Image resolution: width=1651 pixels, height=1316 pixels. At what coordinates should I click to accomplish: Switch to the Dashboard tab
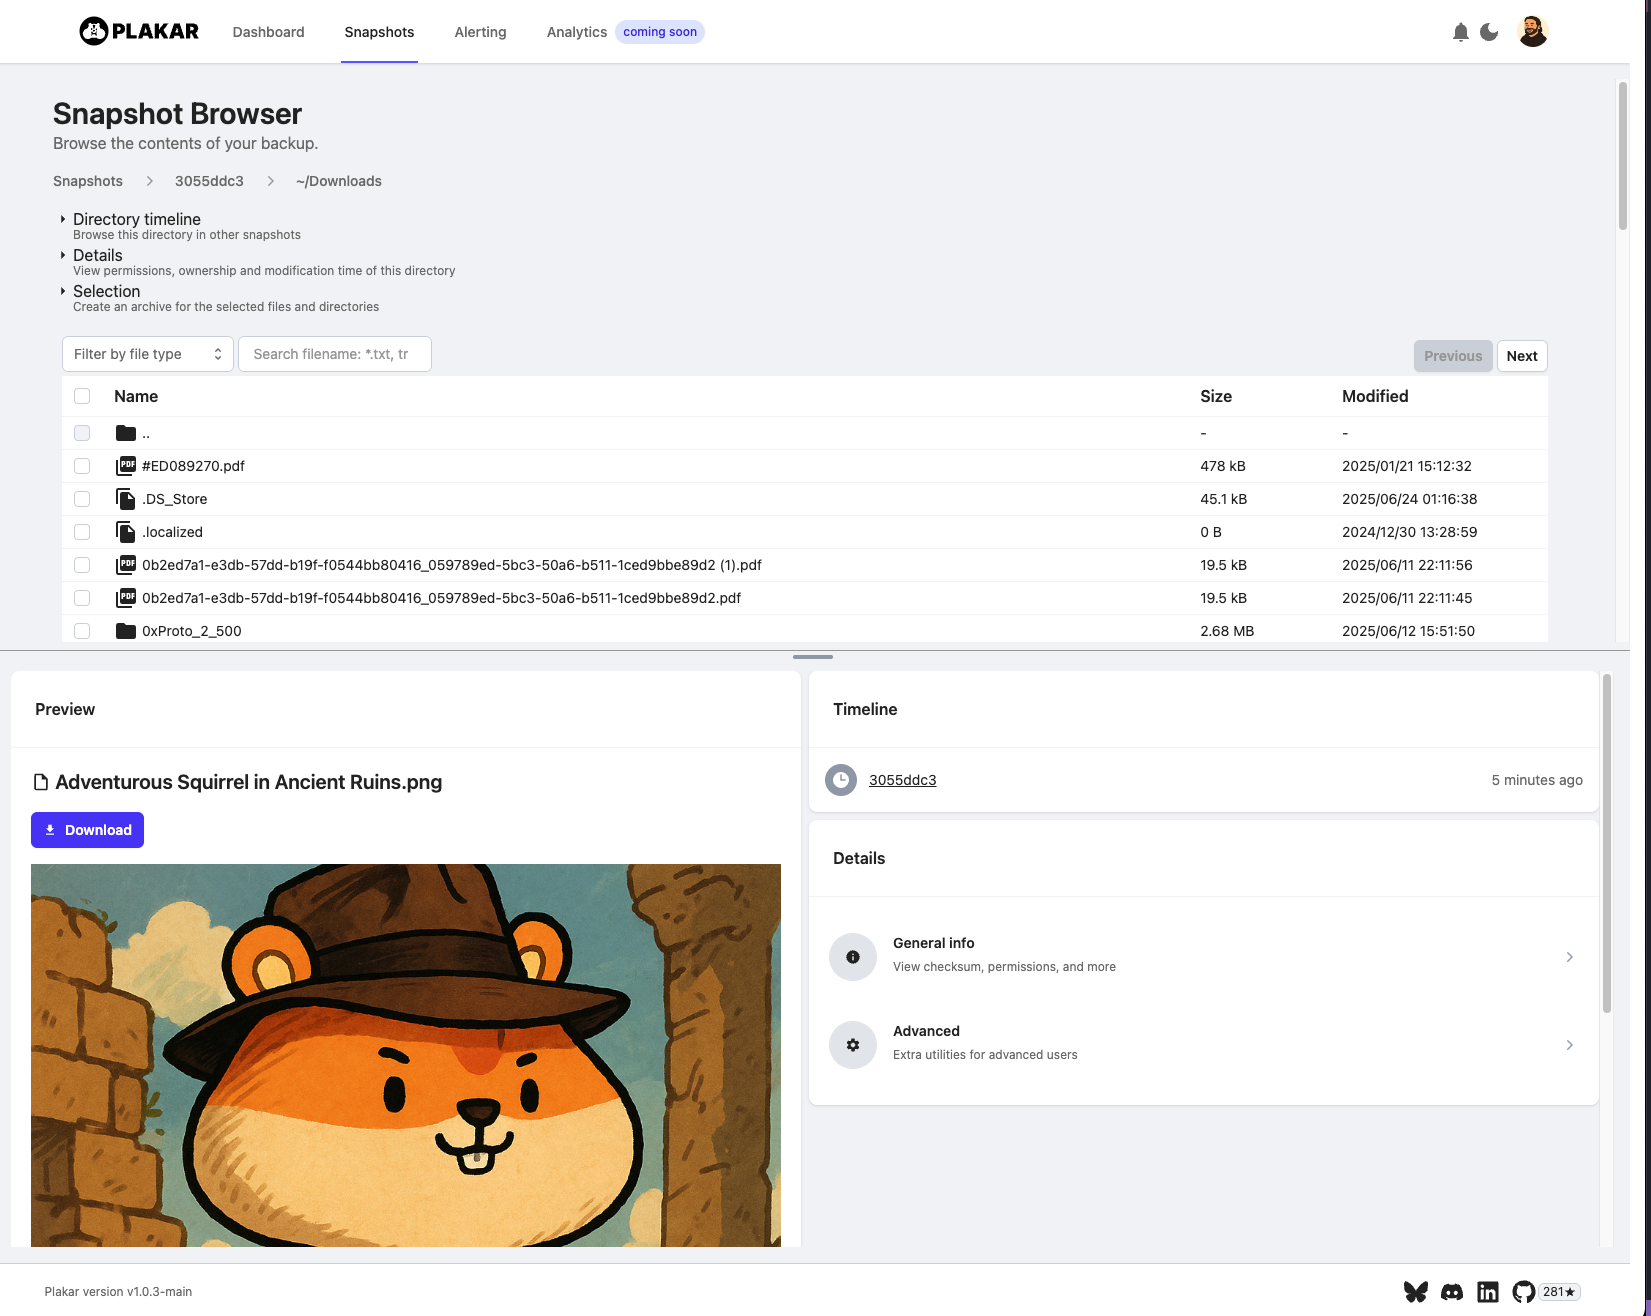click(268, 32)
